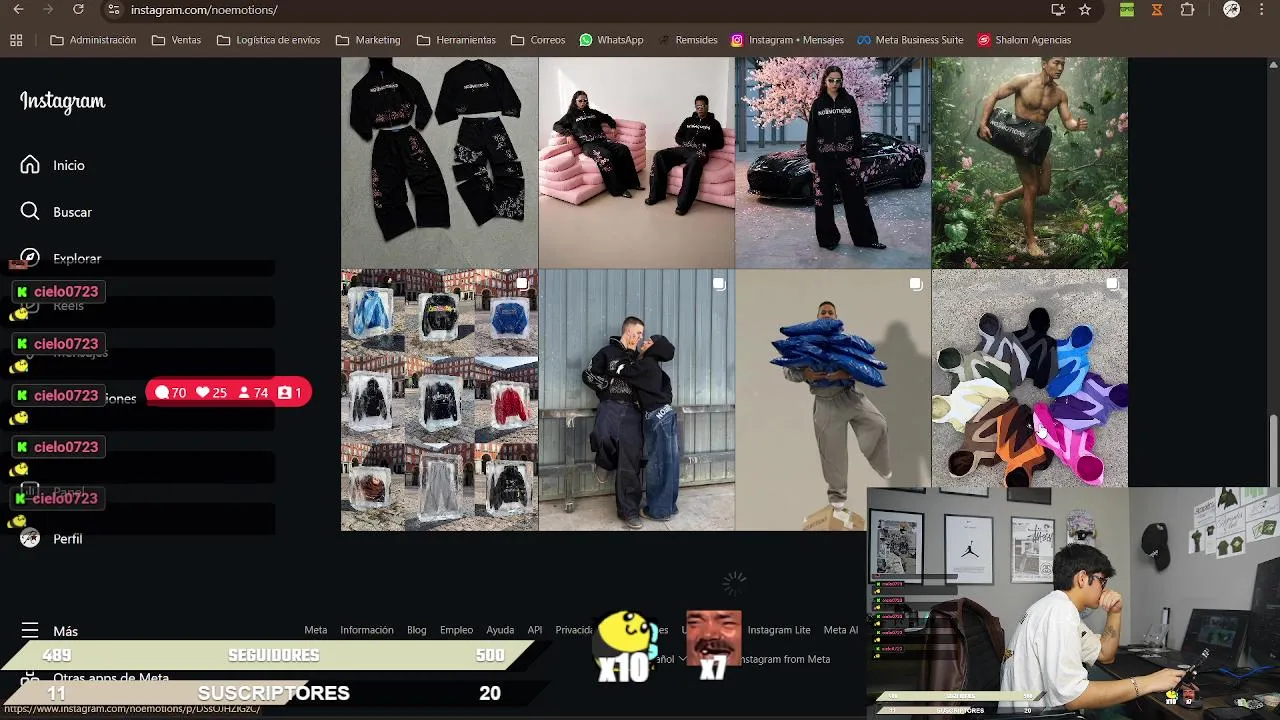Open the Ayuda footer link
The width and height of the screenshot is (1280, 720).
(500, 630)
